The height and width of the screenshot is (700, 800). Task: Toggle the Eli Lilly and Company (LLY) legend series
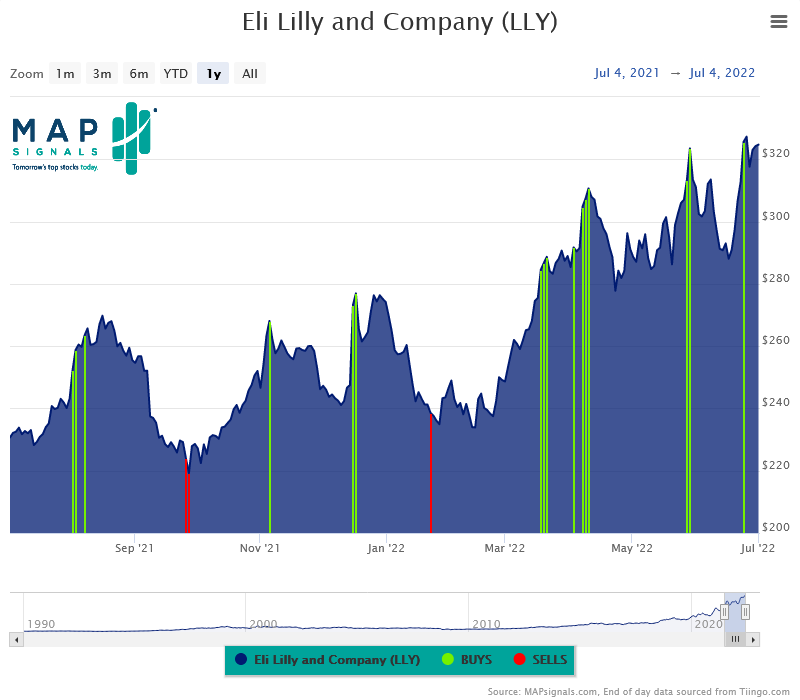(328, 660)
